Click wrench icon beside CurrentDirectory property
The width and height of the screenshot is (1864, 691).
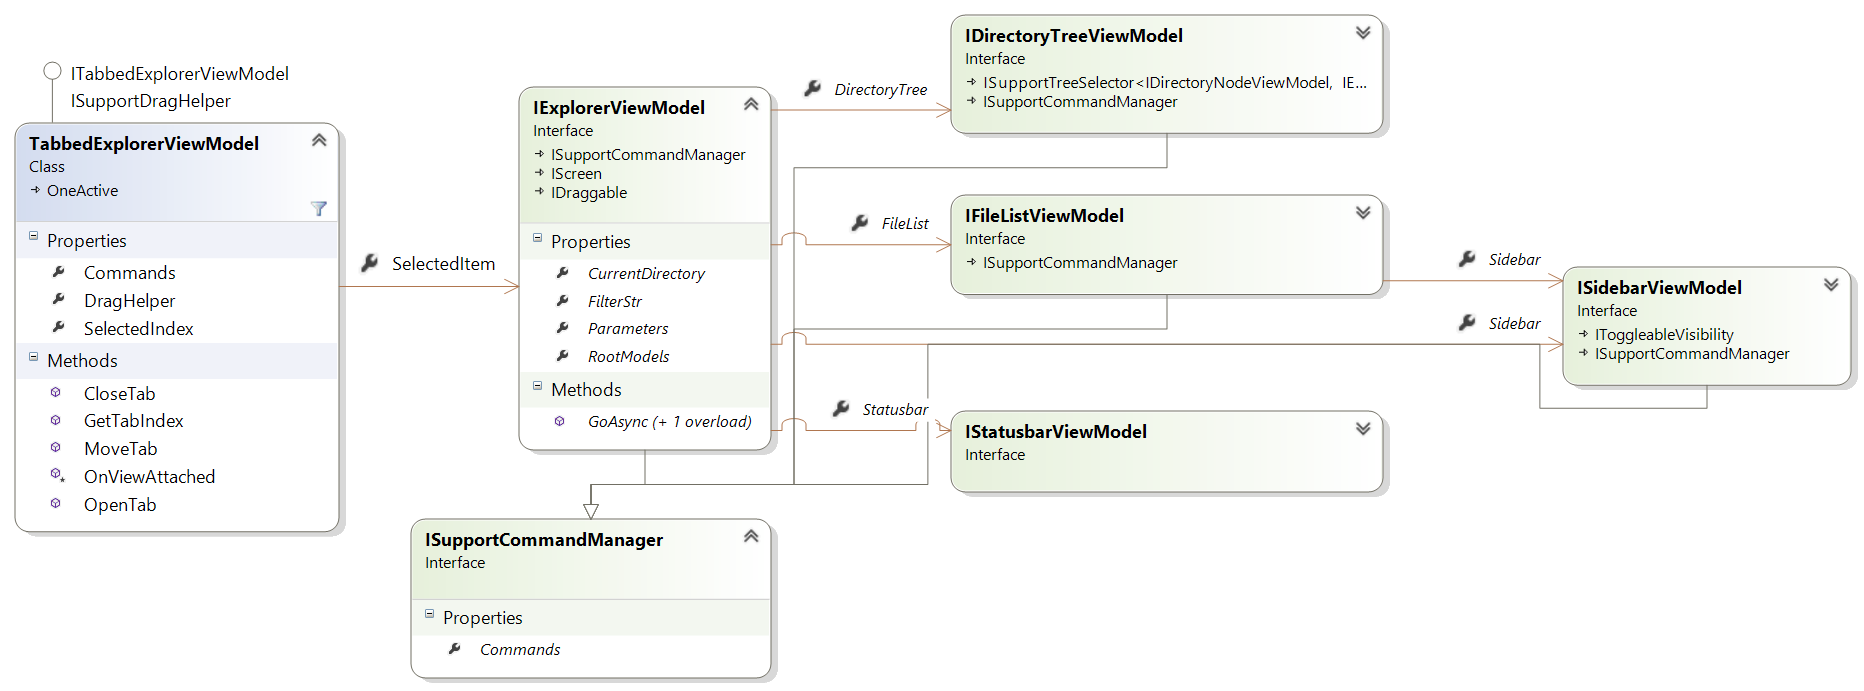pos(562,272)
